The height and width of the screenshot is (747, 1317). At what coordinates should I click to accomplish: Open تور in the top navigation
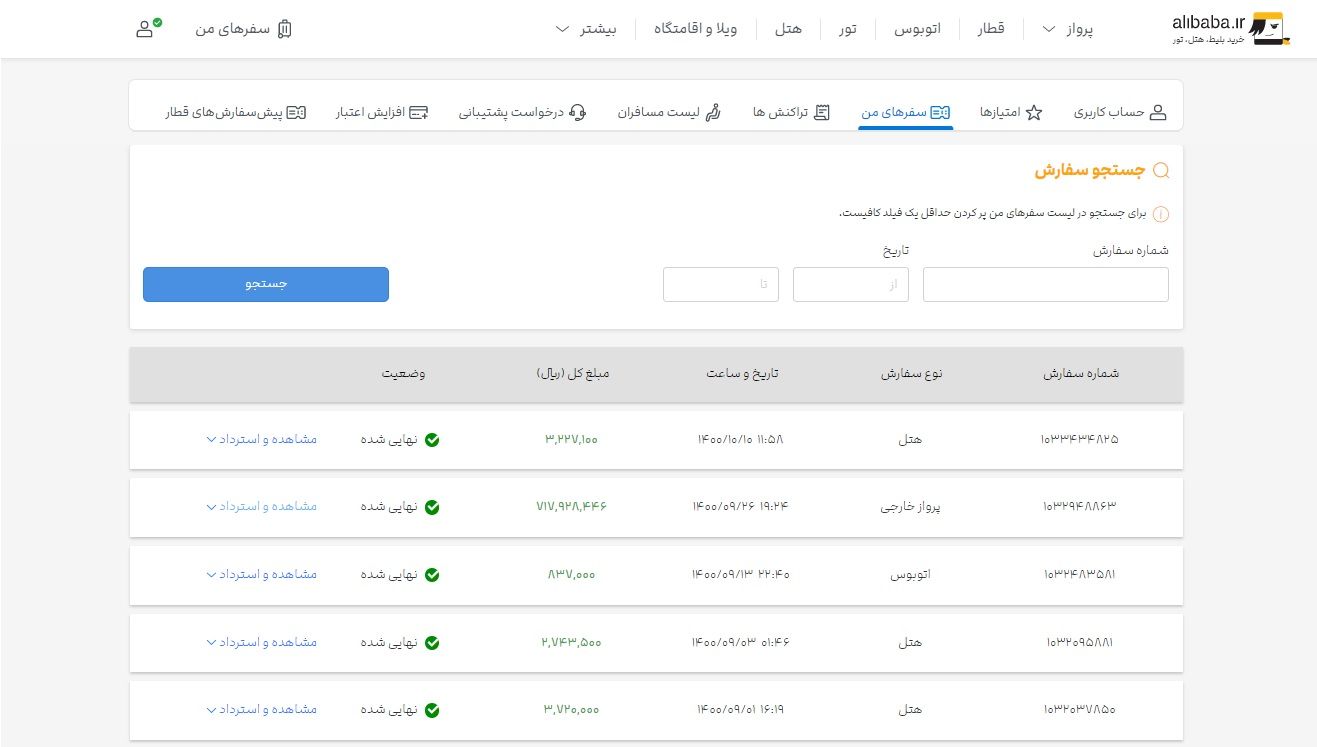click(x=847, y=29)
